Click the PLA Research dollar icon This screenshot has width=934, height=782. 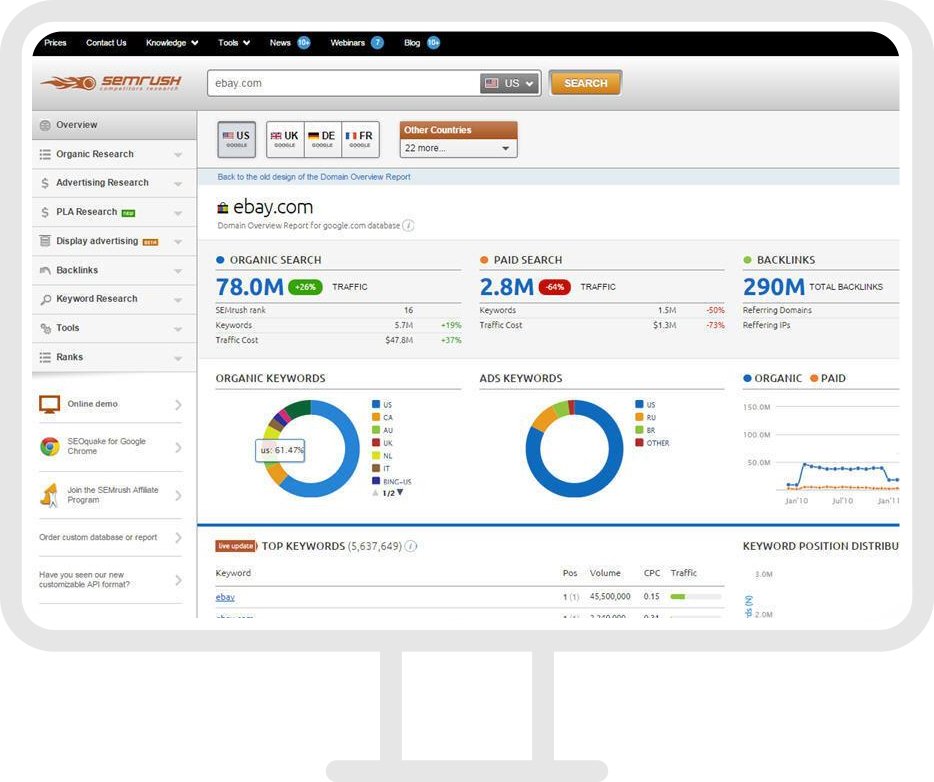tap(45, 212)
